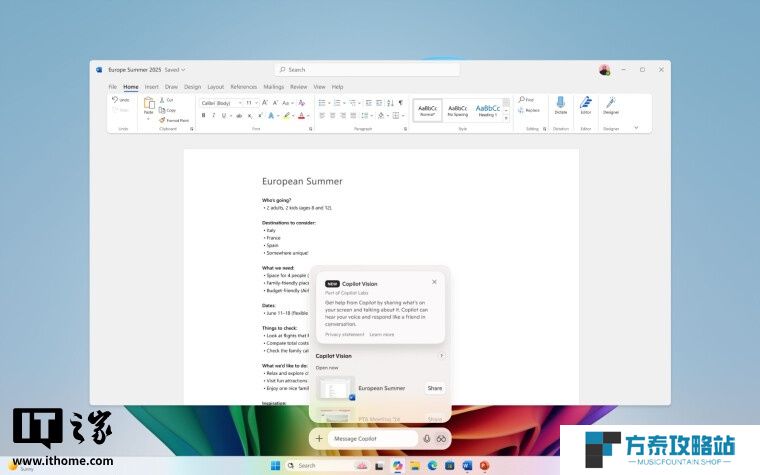
Task: Toggle Justify paragraph alignment
Action: tap(353, 115)
